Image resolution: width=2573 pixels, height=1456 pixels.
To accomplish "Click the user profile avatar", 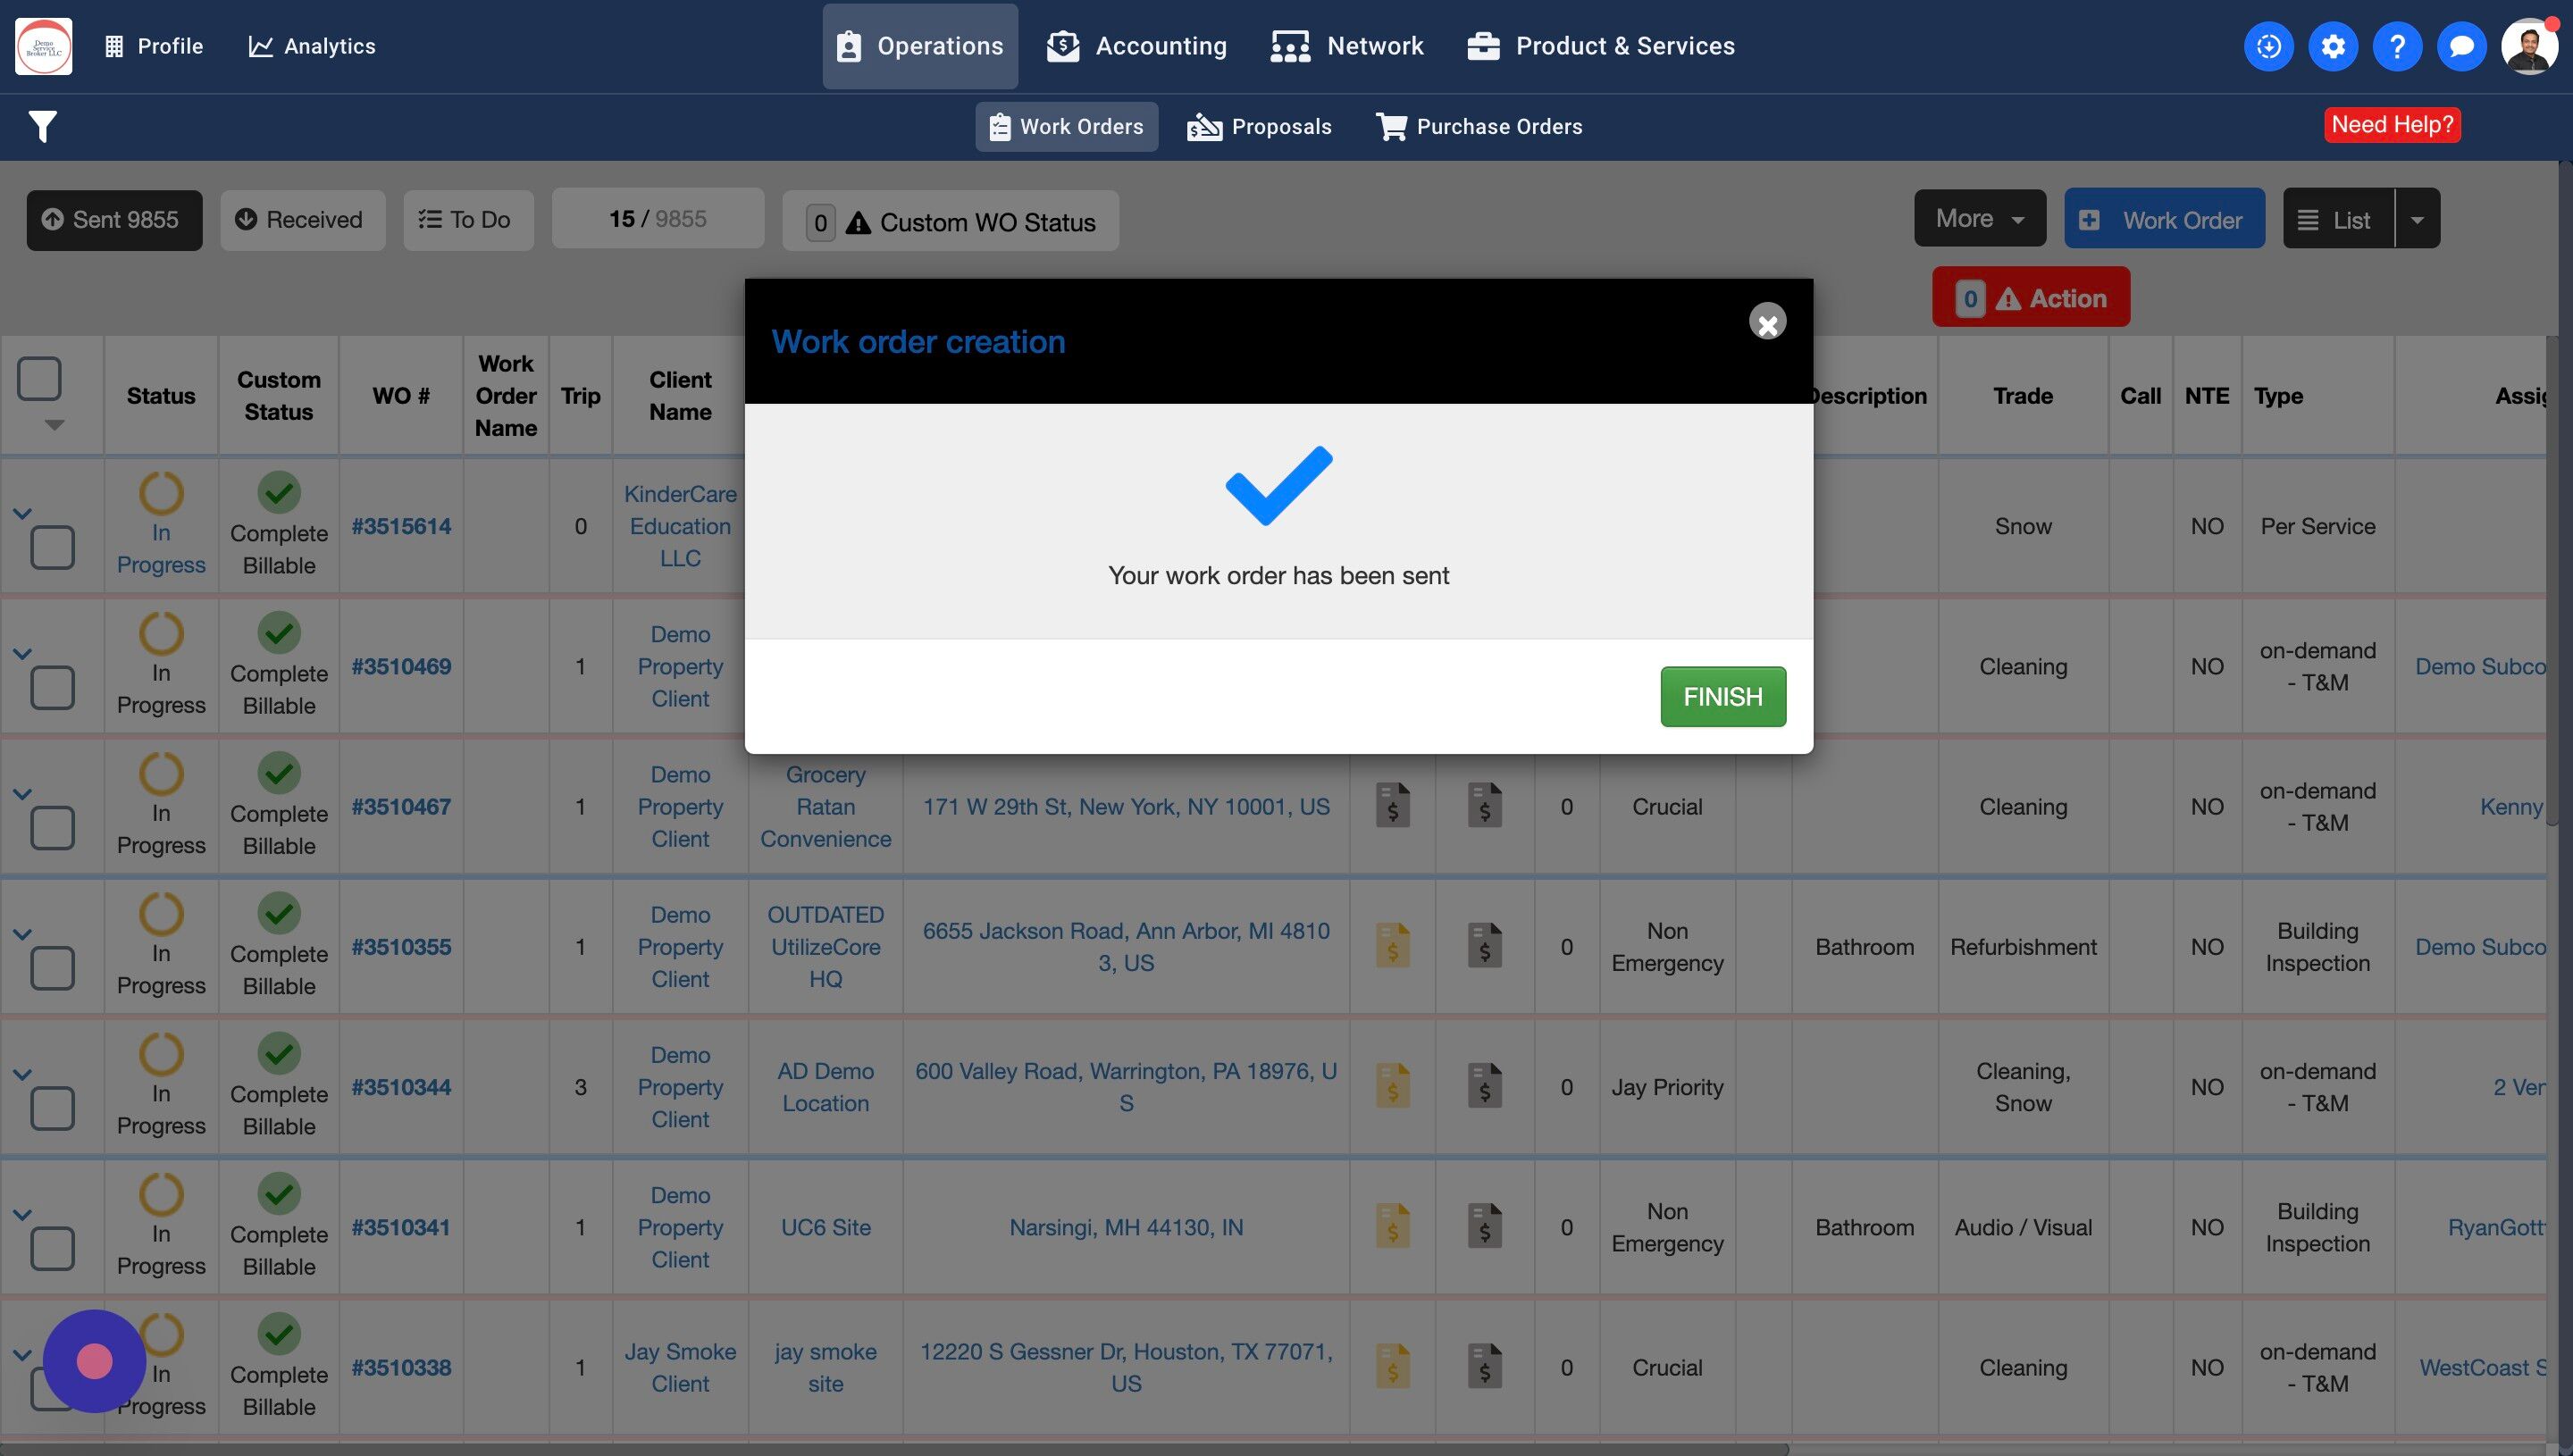I will coord(2528,46).
